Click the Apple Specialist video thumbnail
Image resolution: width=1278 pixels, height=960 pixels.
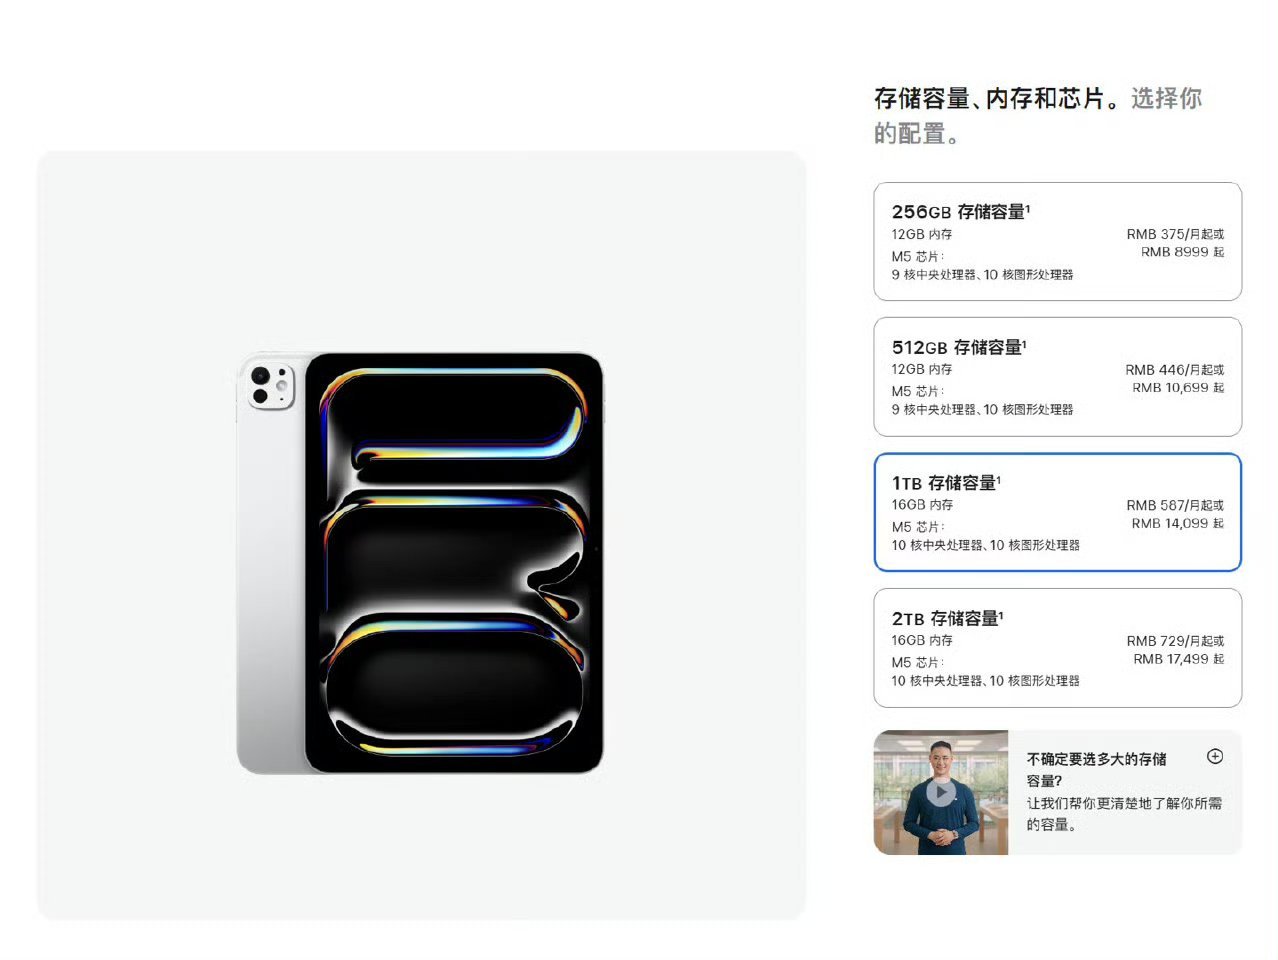(x=941, y=792)
